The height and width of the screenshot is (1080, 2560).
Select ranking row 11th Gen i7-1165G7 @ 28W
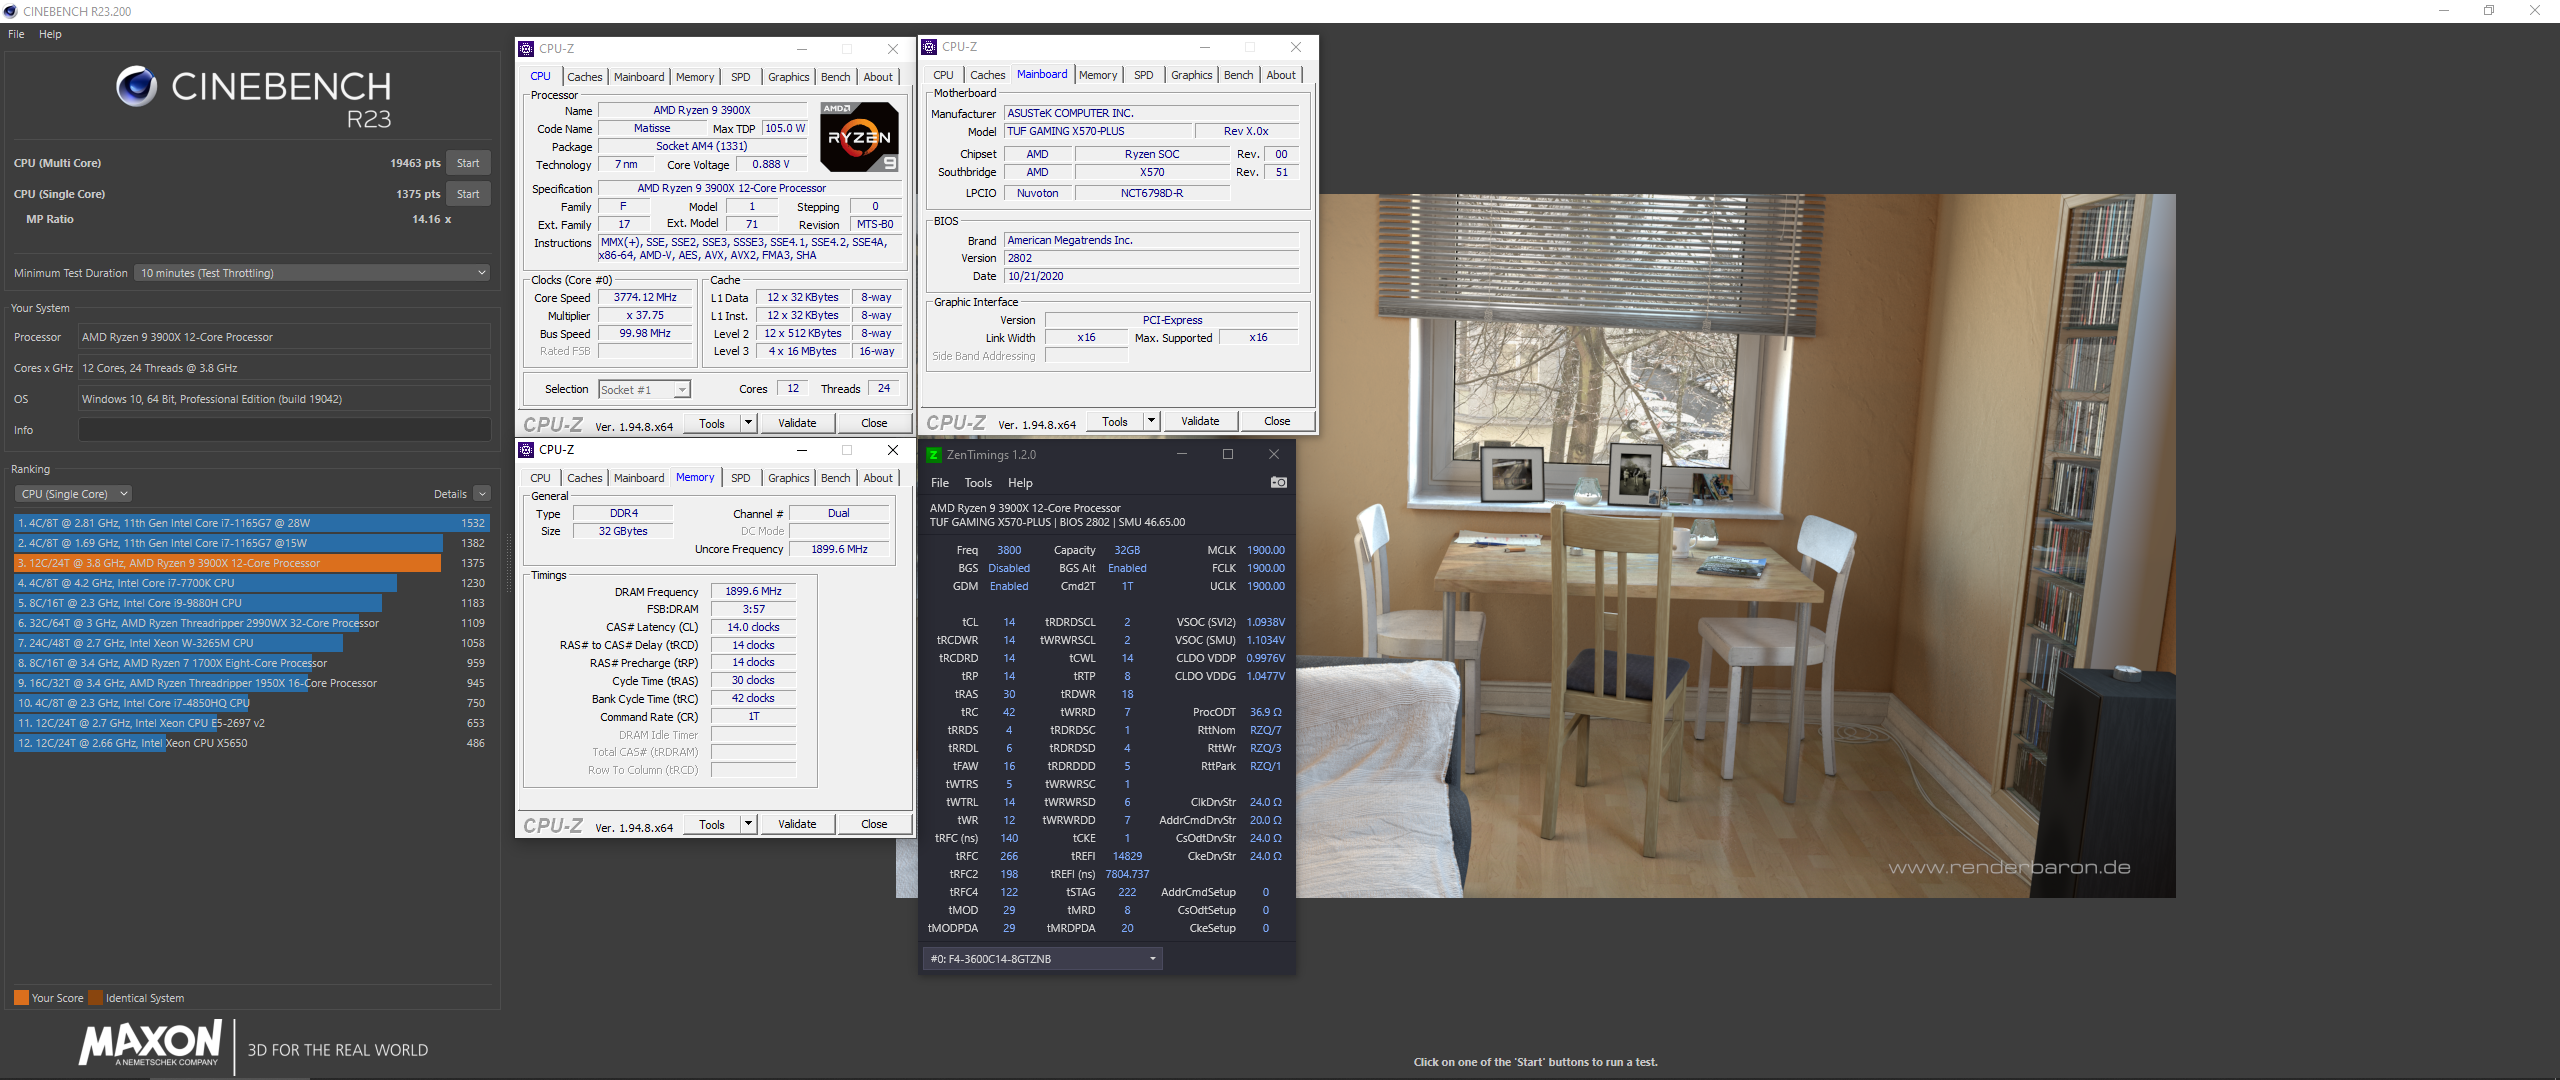(250, 523)
